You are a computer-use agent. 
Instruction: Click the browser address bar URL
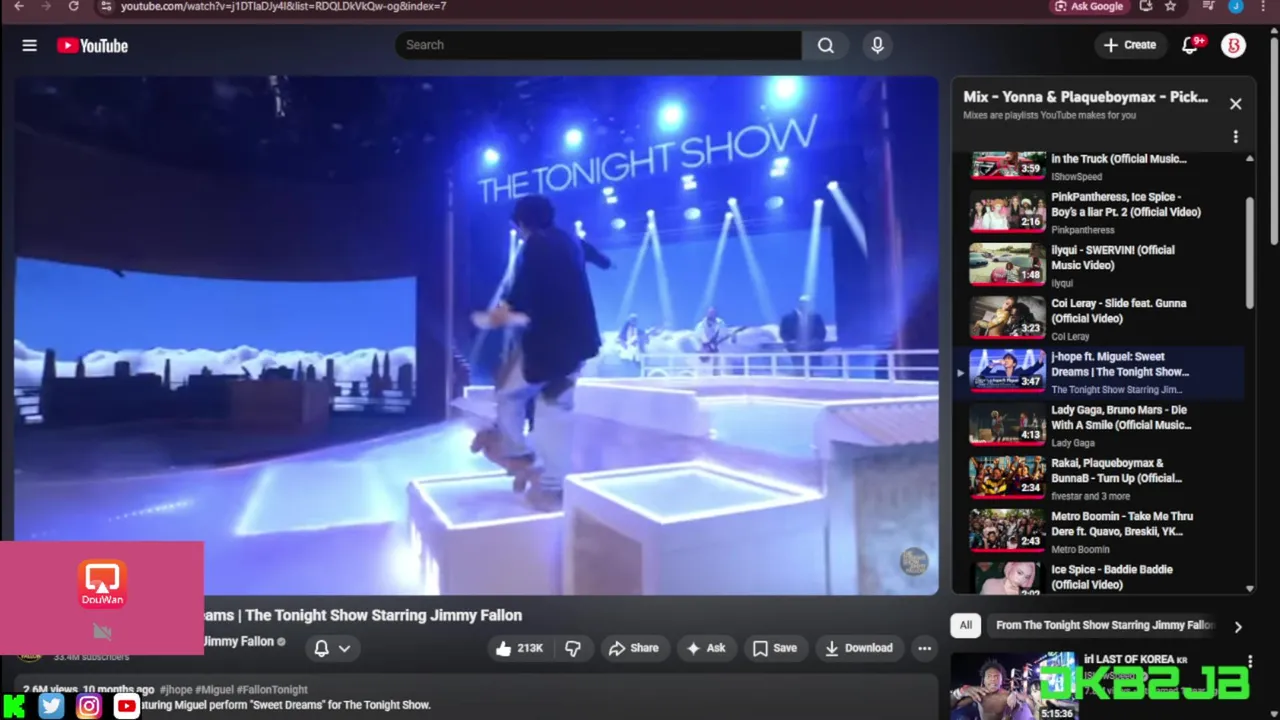tap(284, 6)
